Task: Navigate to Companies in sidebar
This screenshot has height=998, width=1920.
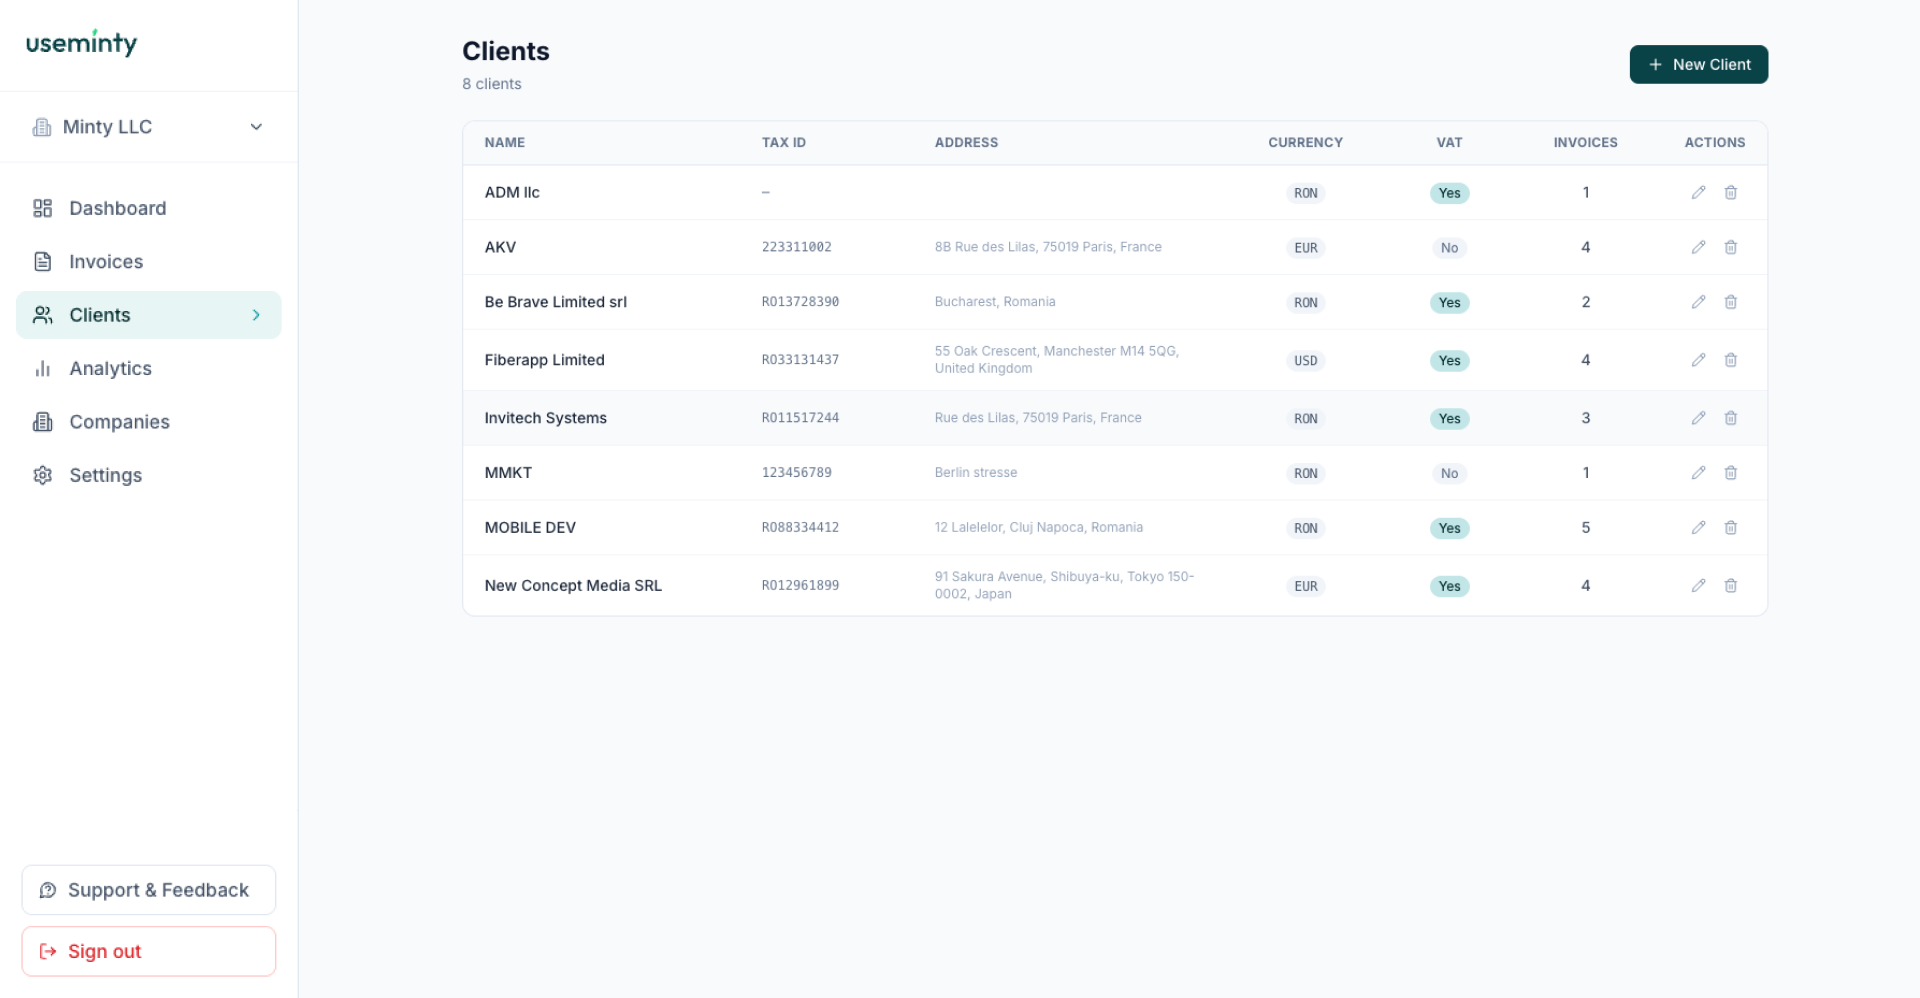Action: 119,422
